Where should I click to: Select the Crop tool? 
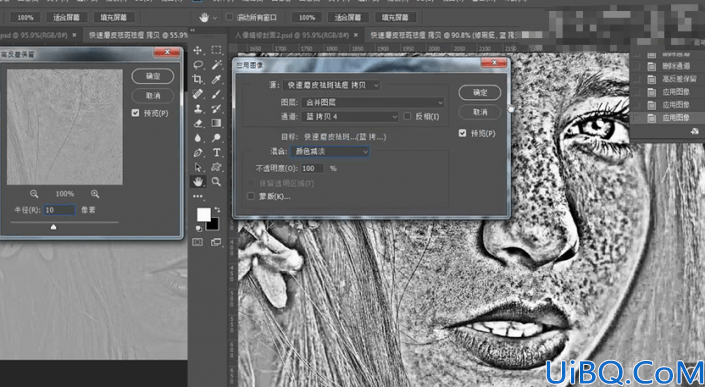coord(198,80)
